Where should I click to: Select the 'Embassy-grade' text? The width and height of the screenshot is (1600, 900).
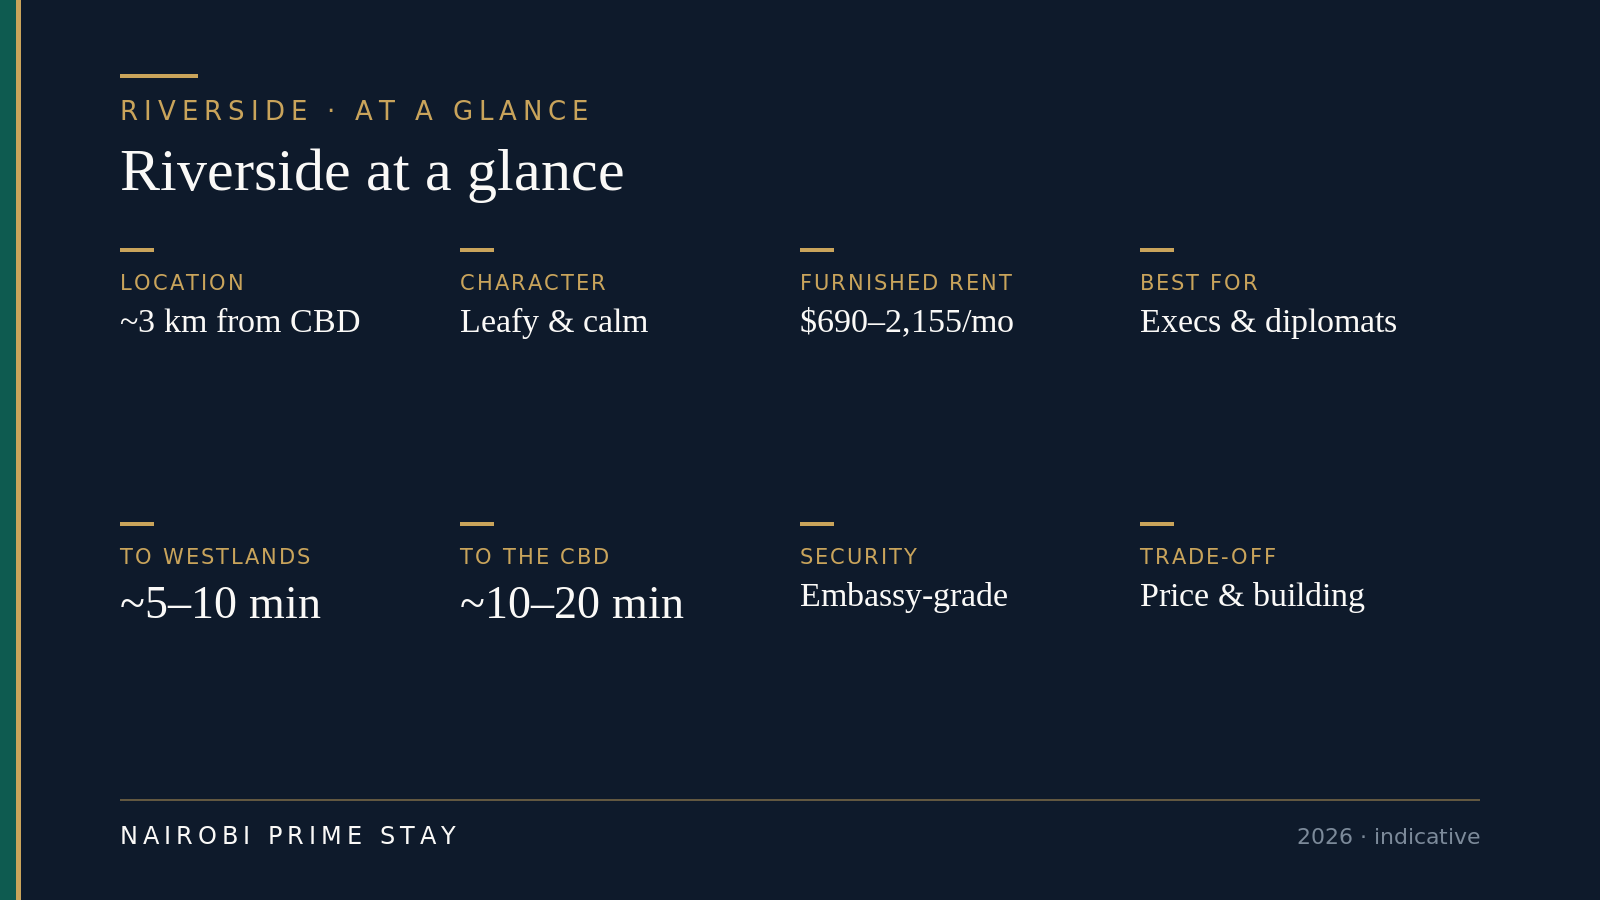point(904,595)
